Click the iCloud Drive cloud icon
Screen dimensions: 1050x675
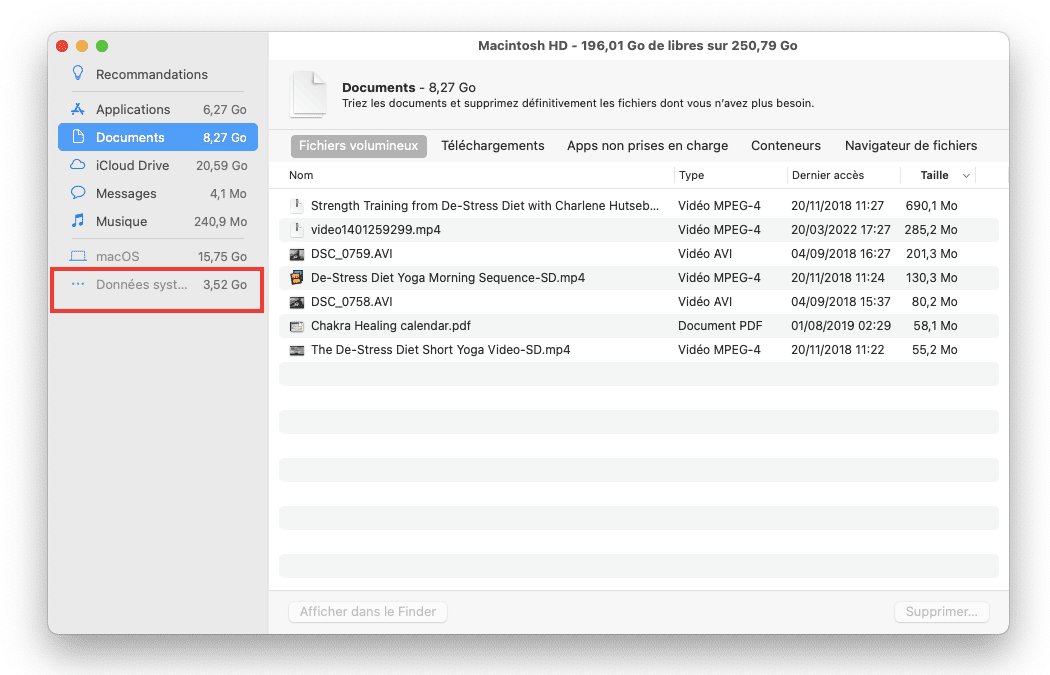[78, 165]
